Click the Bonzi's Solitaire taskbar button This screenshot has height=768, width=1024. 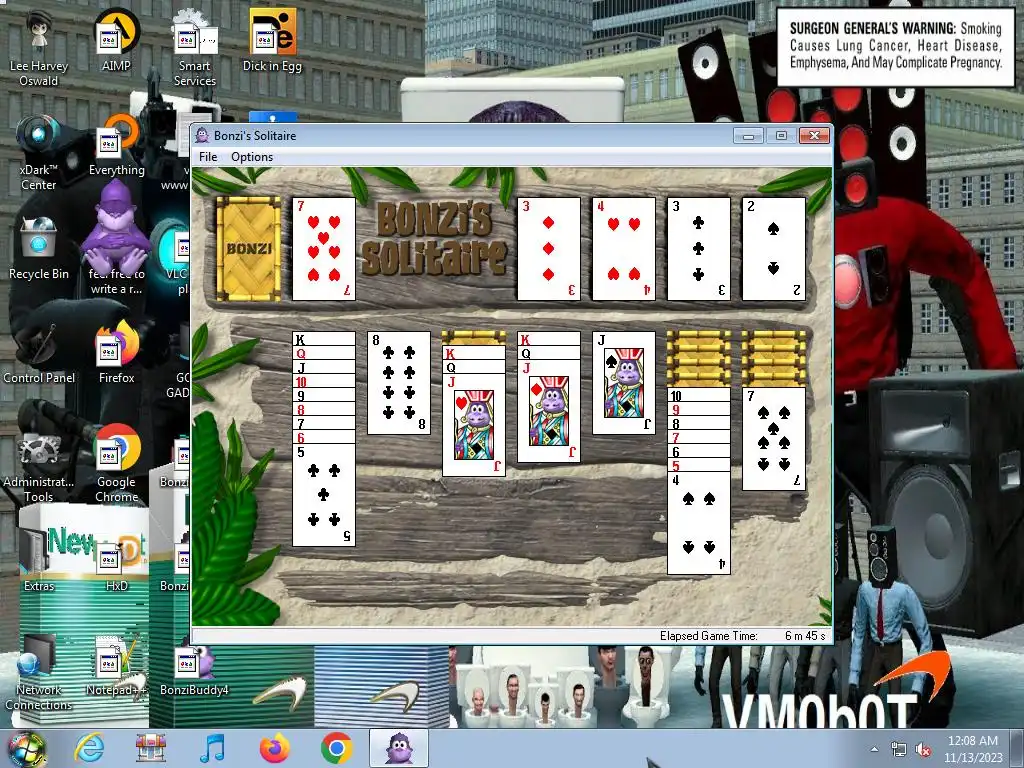398,748
